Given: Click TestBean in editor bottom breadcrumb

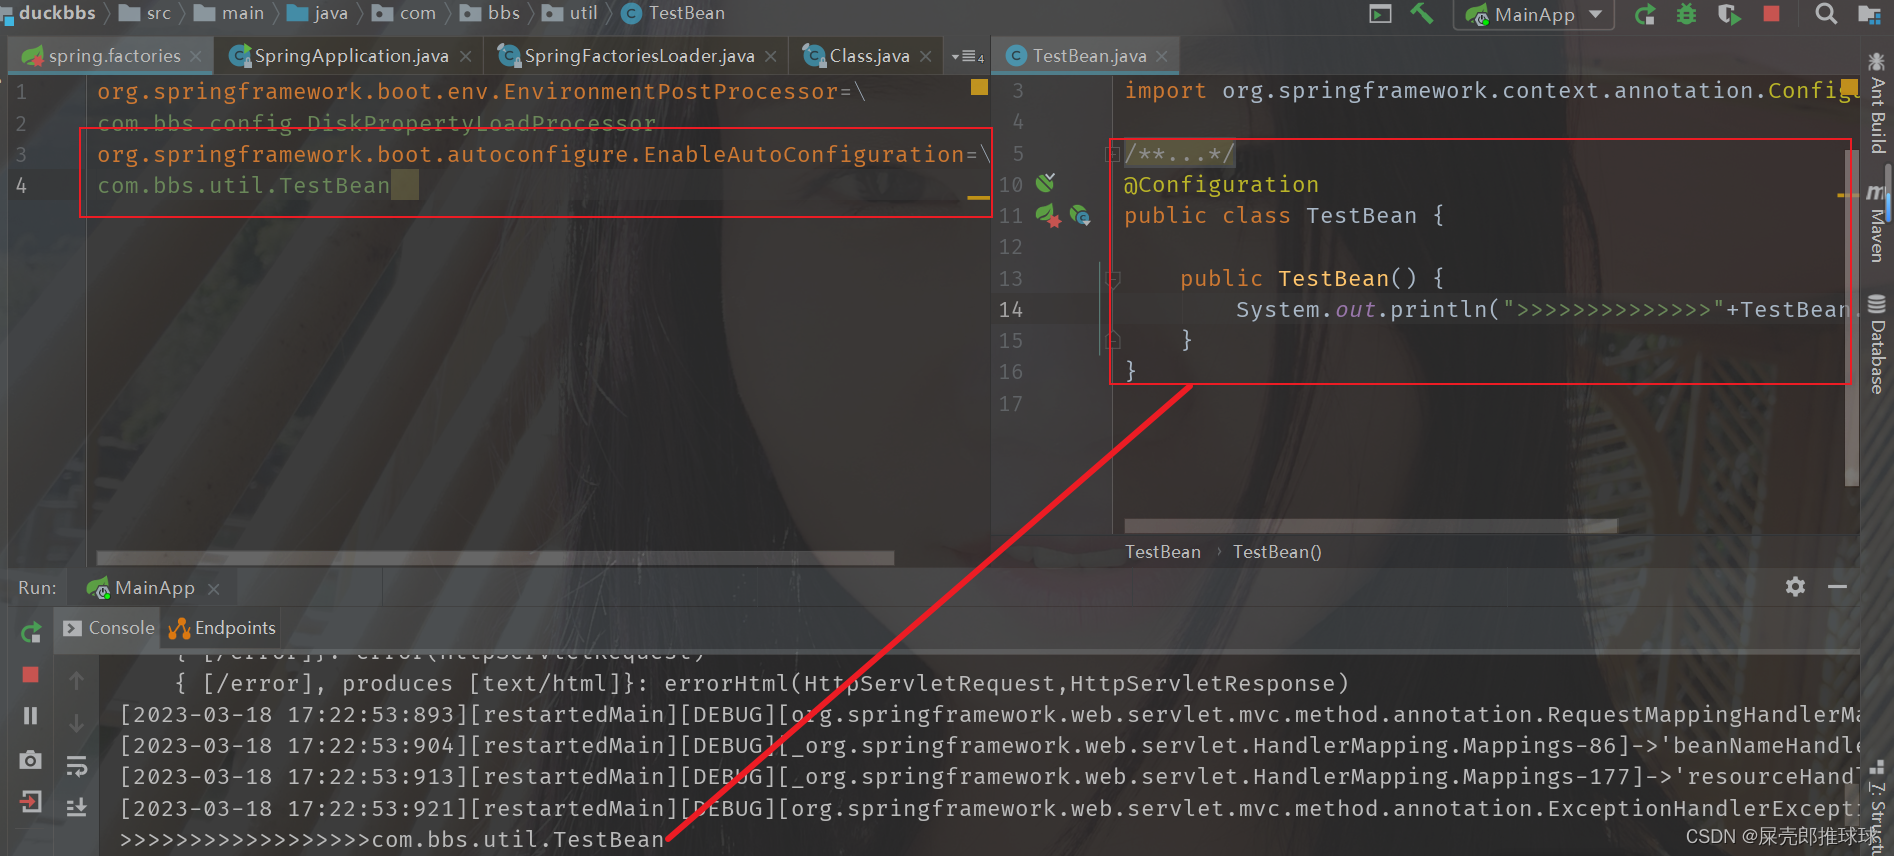Looking at the screenshot, I should click(x=1162, y=552).
